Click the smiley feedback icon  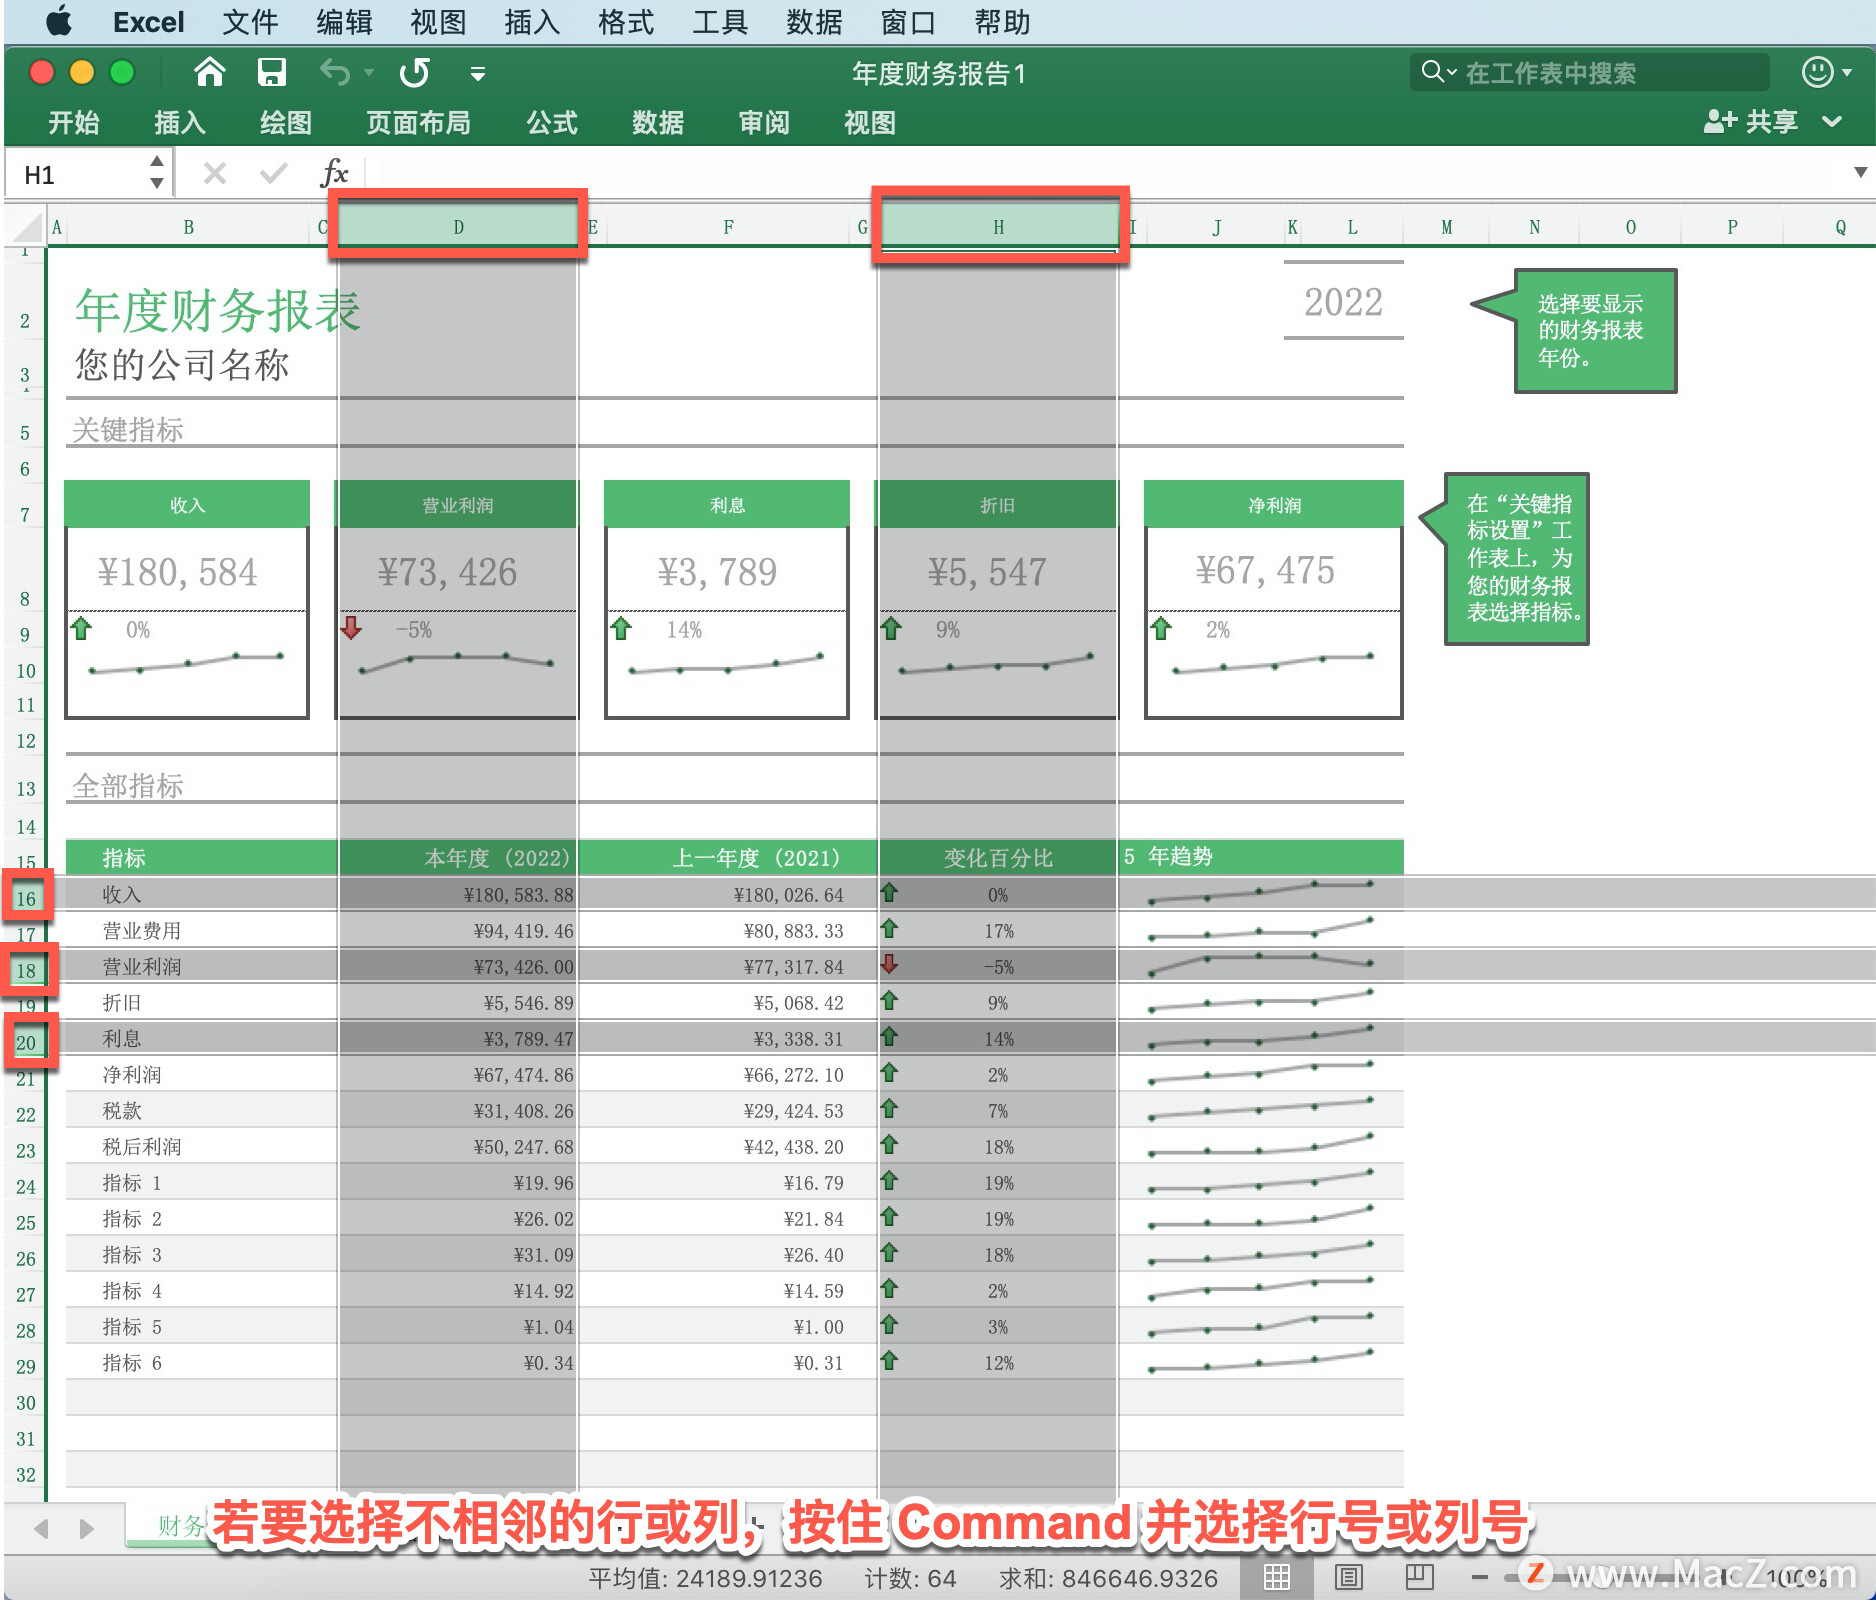[x=1817, y=72]
